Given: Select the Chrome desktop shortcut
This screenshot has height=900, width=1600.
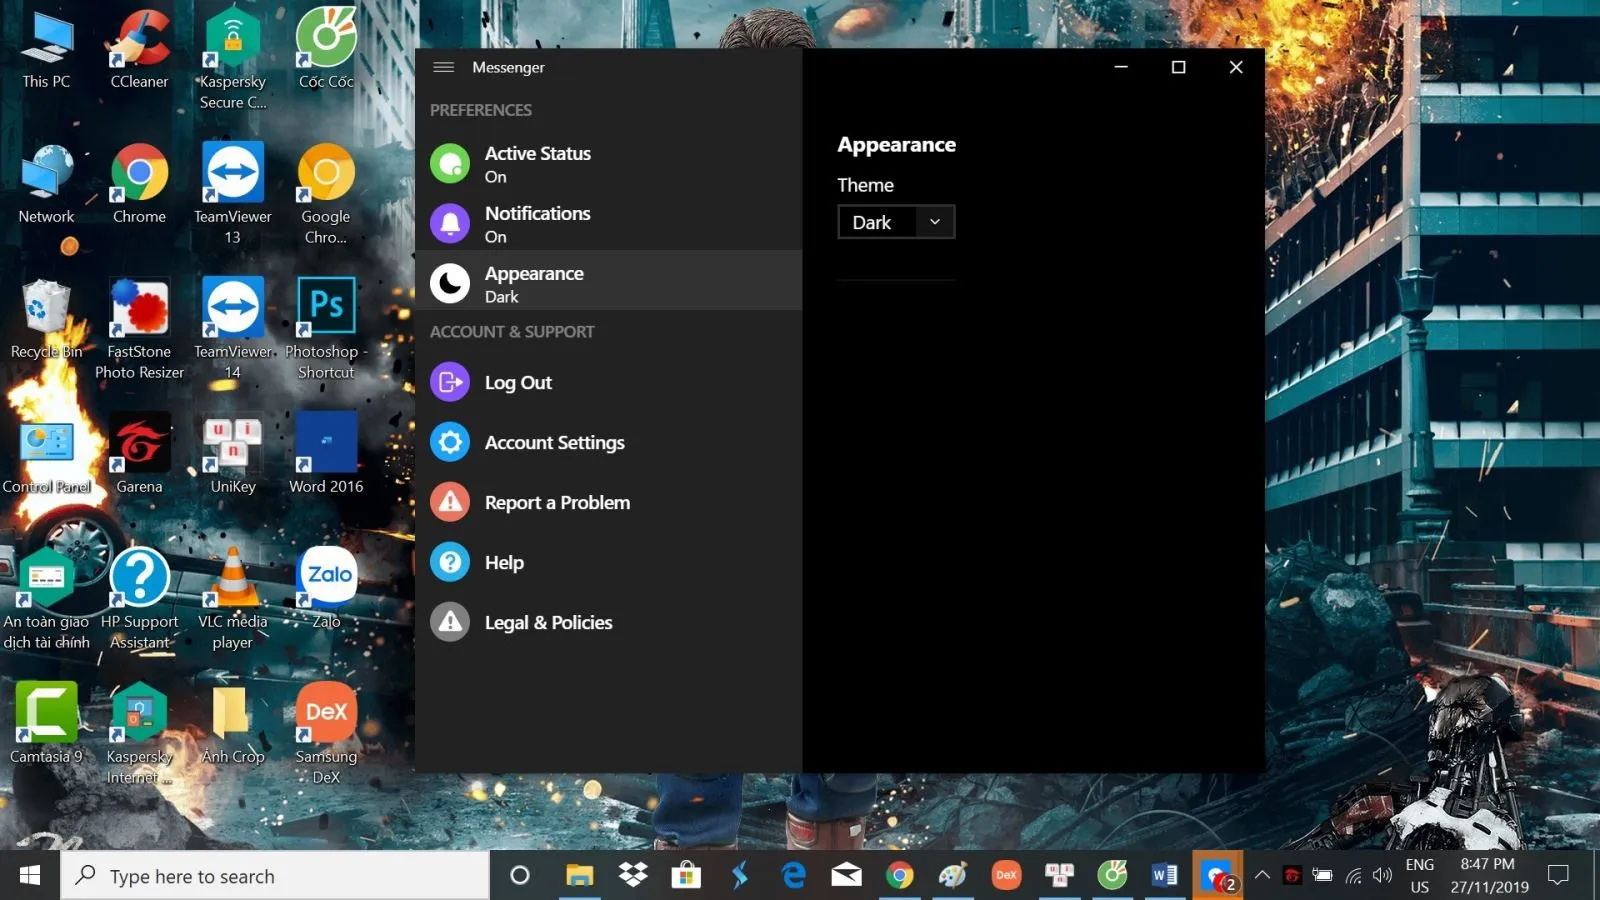Looking at the screenshot, I should (139, 184).
